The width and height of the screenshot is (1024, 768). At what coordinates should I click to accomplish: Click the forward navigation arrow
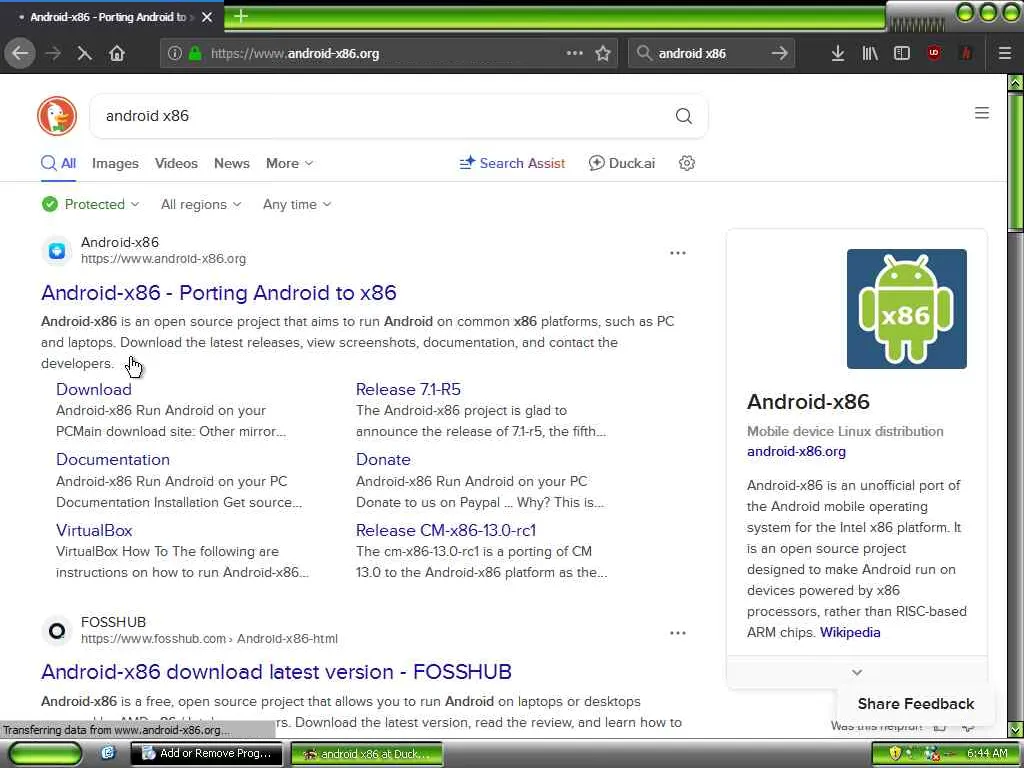(x=54, y=54)
